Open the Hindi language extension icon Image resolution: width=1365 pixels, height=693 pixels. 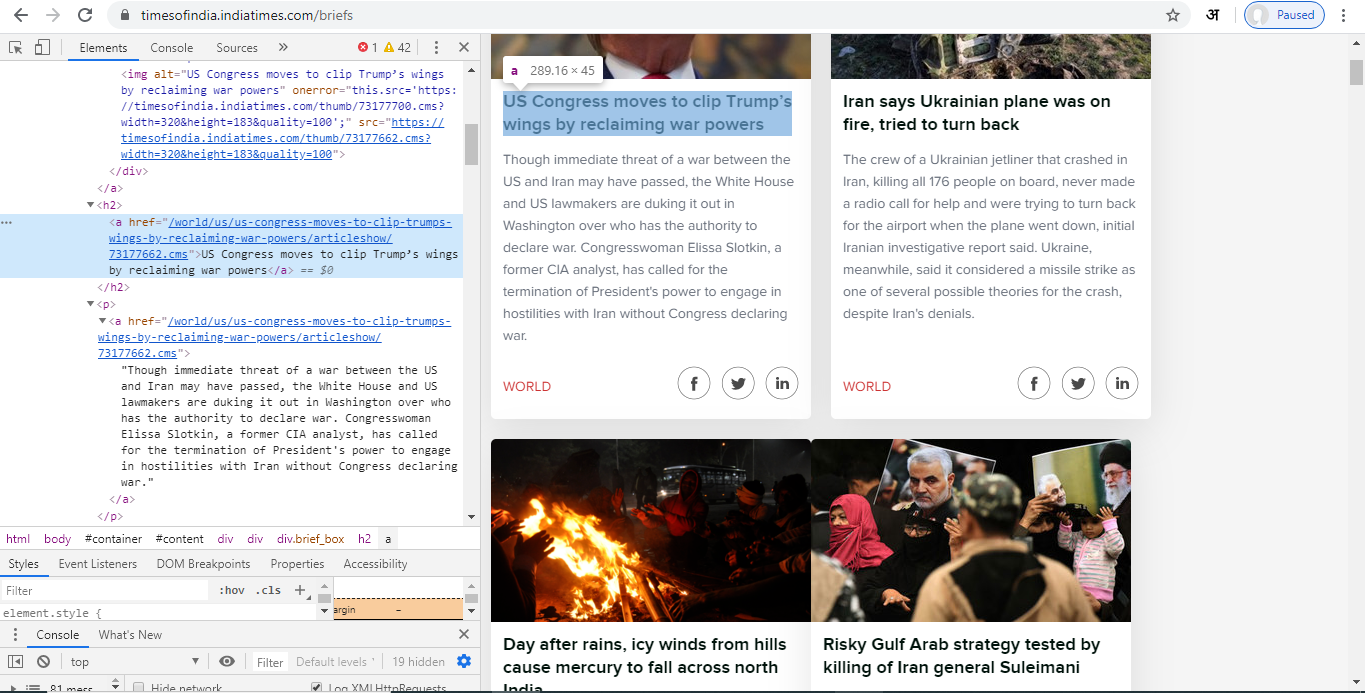click(1212, 15)
